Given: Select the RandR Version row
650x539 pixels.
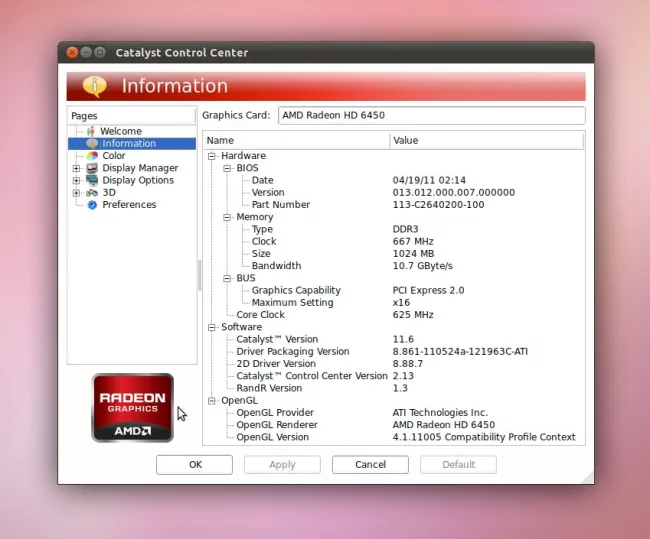Looking at the screenshot, I should point(394,388).
